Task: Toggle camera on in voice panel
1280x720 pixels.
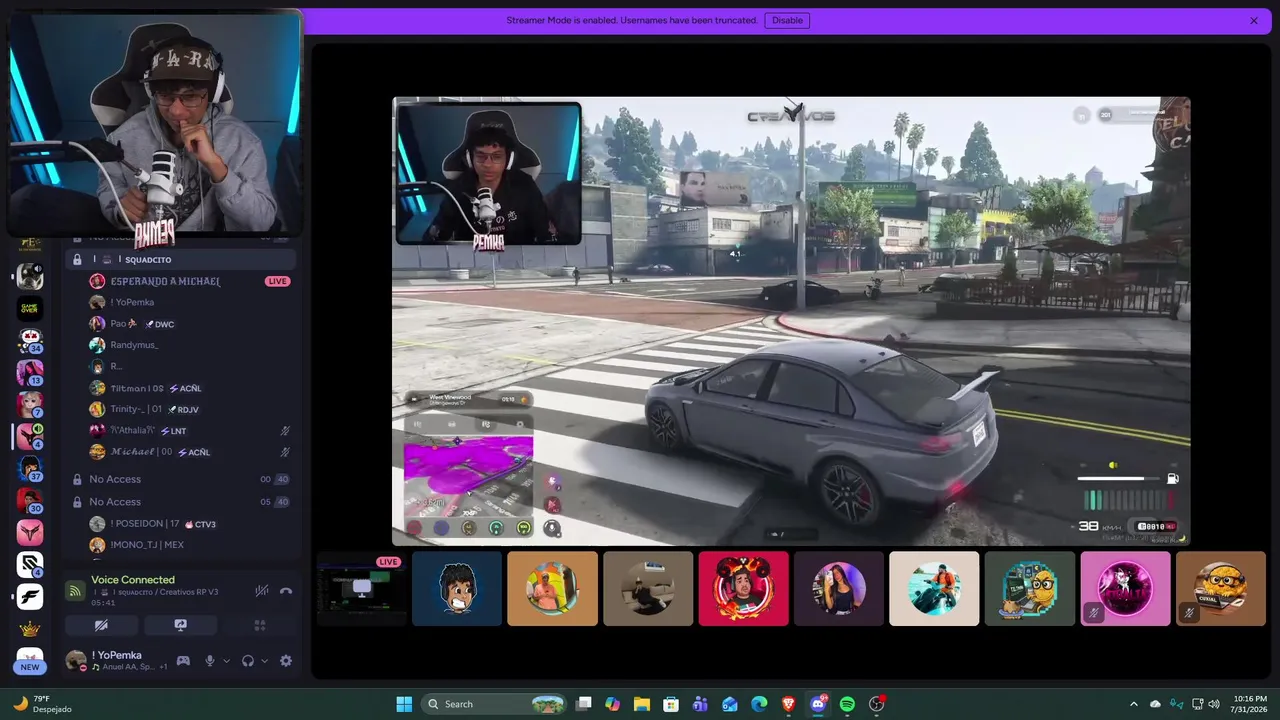Action: click(101, 625)
